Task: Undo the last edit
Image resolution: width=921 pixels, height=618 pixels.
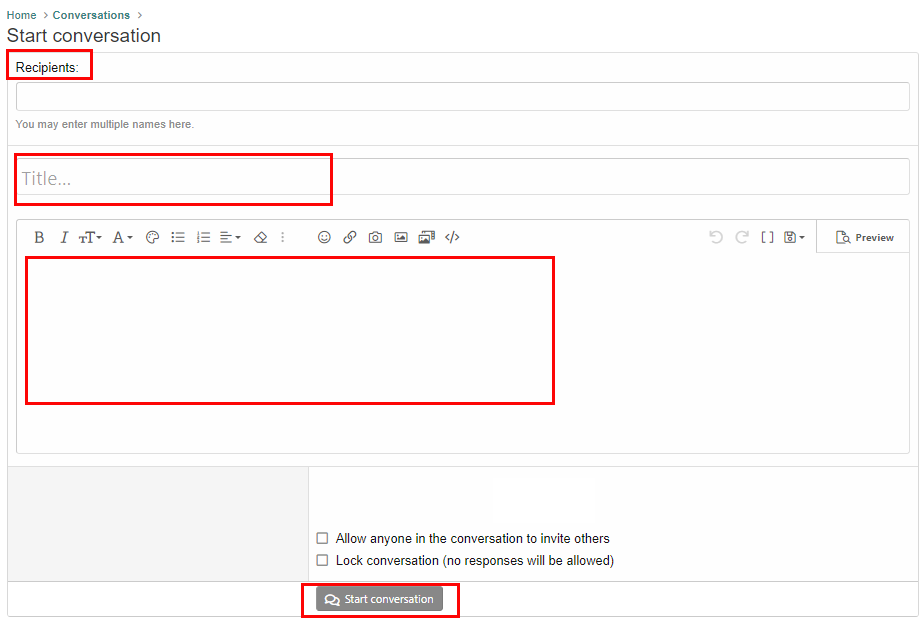Action: (x=715, y=237)
